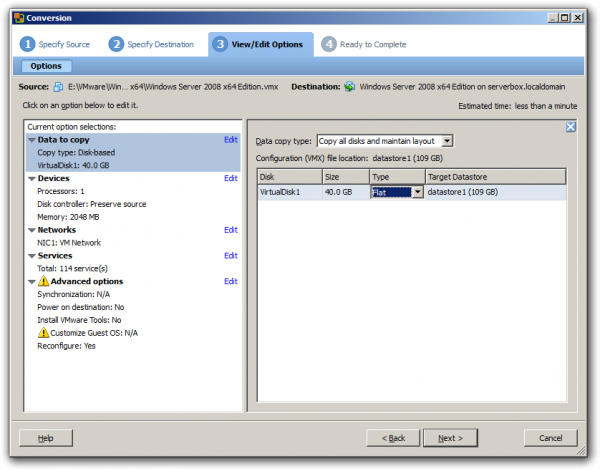Click the Size column header
The width and height of the screenshot is (600, 471).
pos(346,177)
